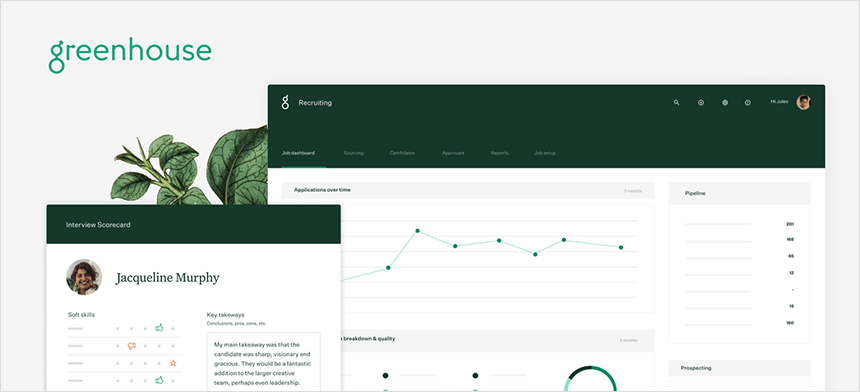
Task: Click the Pipeline panel heading
Action: pos(695,194)
